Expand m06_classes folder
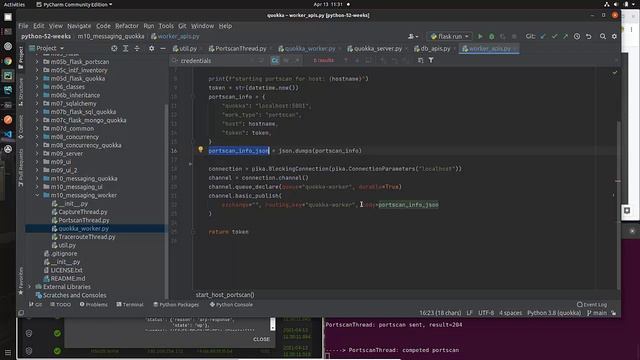This screenshot has height=360, width=640. tap(37, 87)
